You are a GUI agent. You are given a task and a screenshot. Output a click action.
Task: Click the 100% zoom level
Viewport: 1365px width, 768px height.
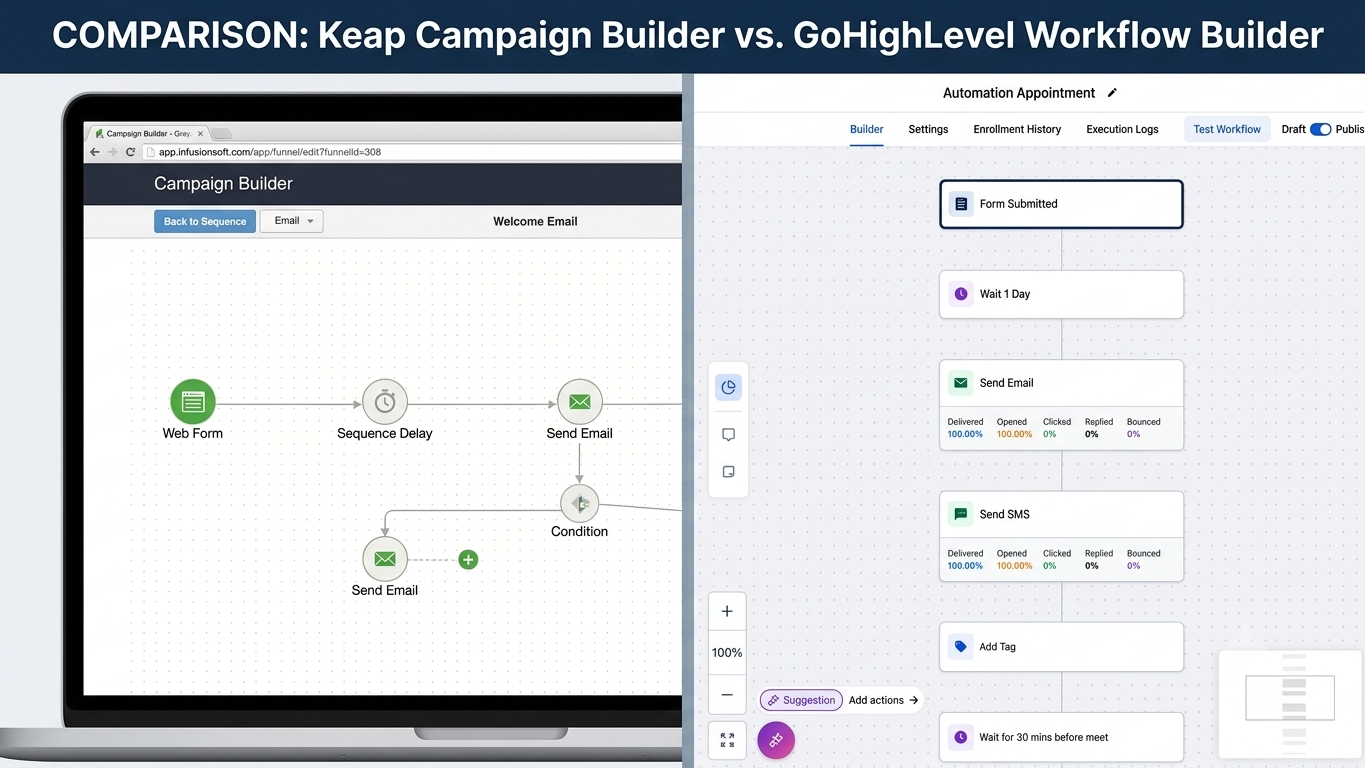(x=727, y=653)
